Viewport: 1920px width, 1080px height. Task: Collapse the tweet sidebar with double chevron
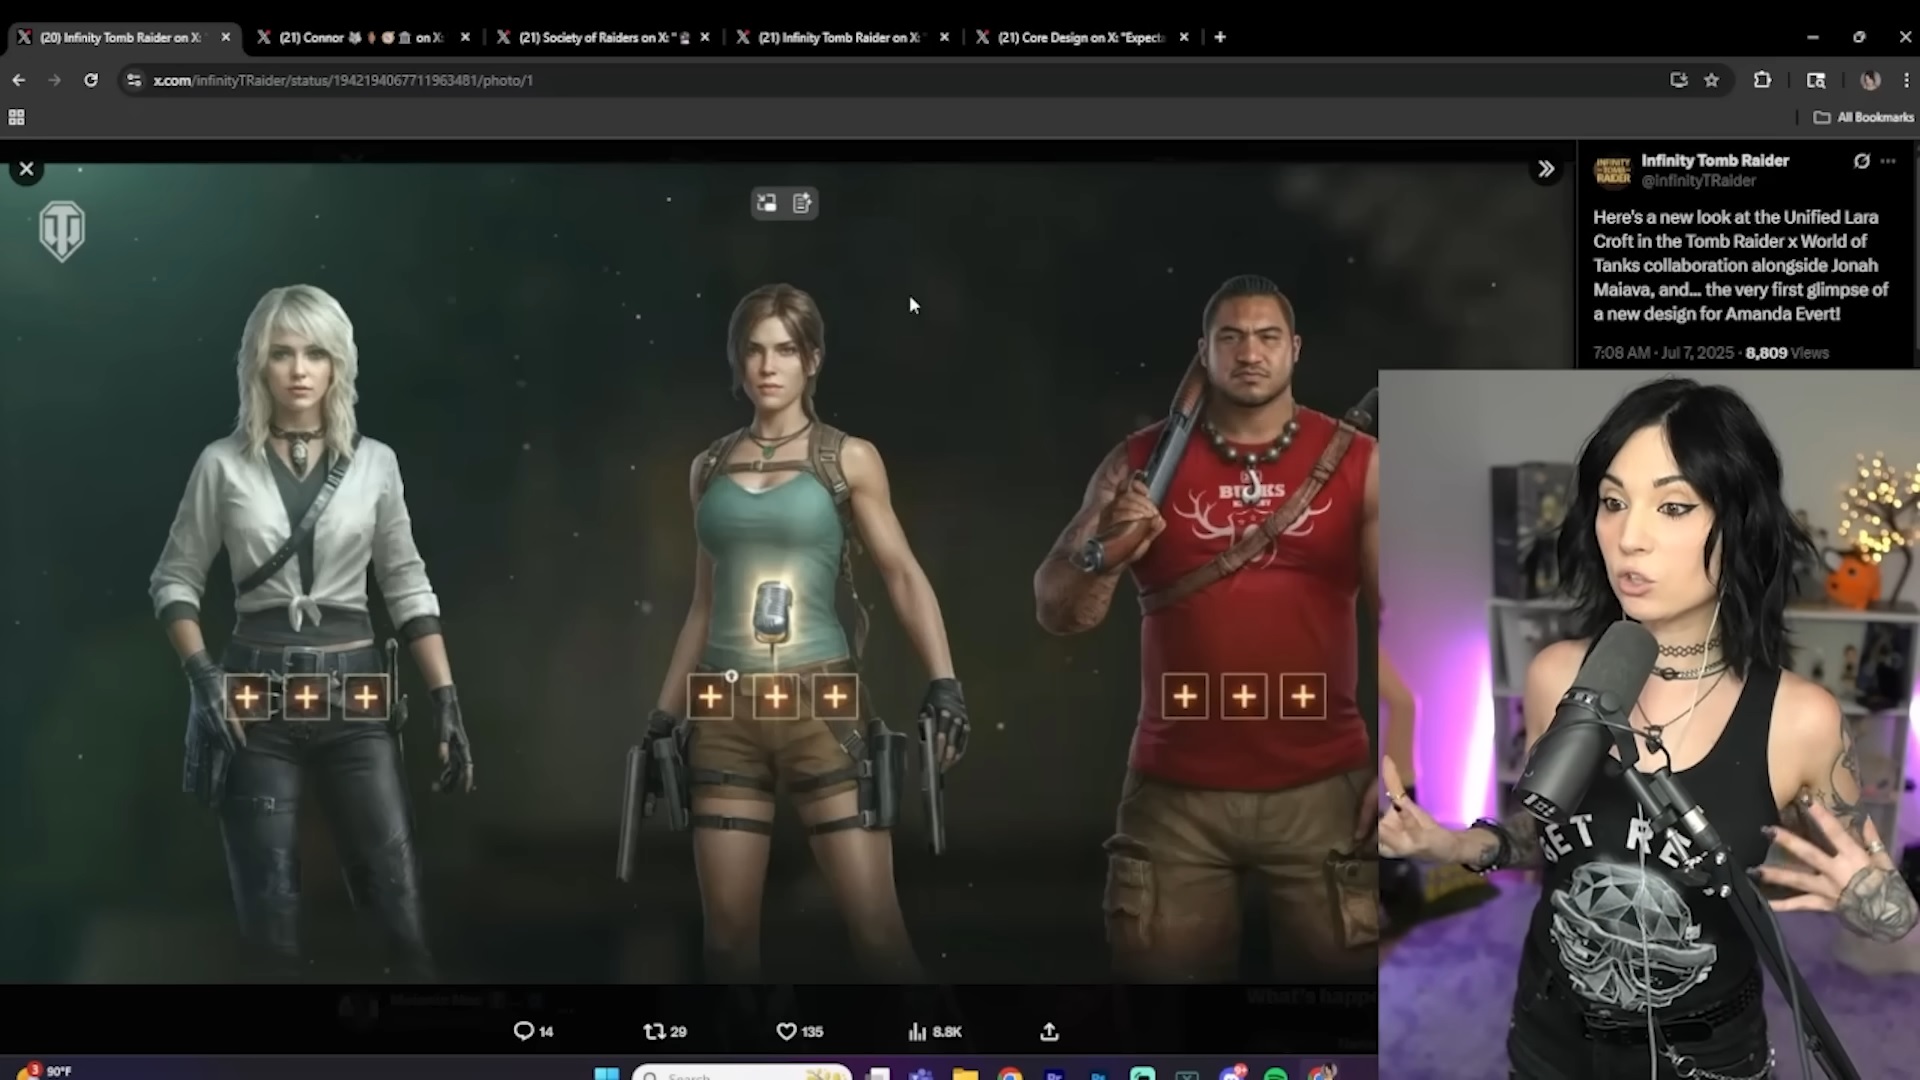point(1546,169)
